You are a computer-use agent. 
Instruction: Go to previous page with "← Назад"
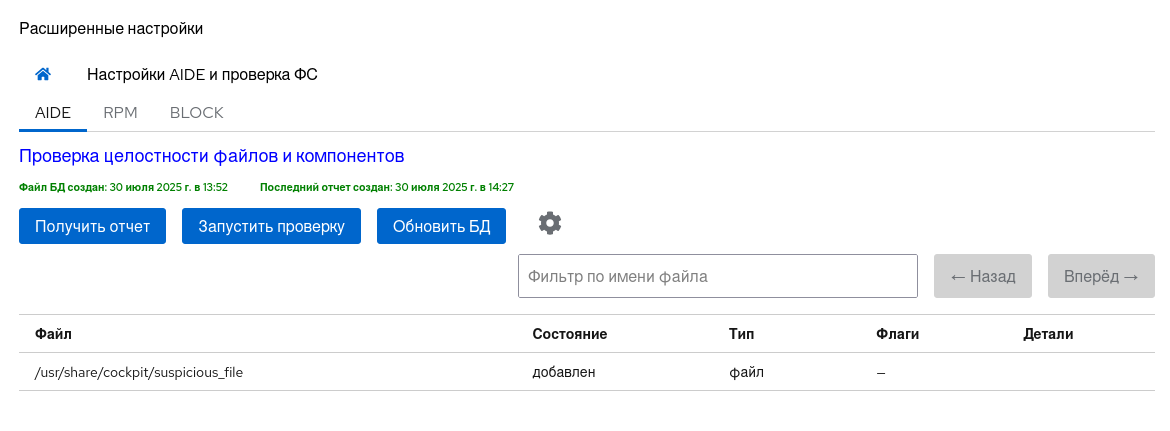click(x=982, y=276)
